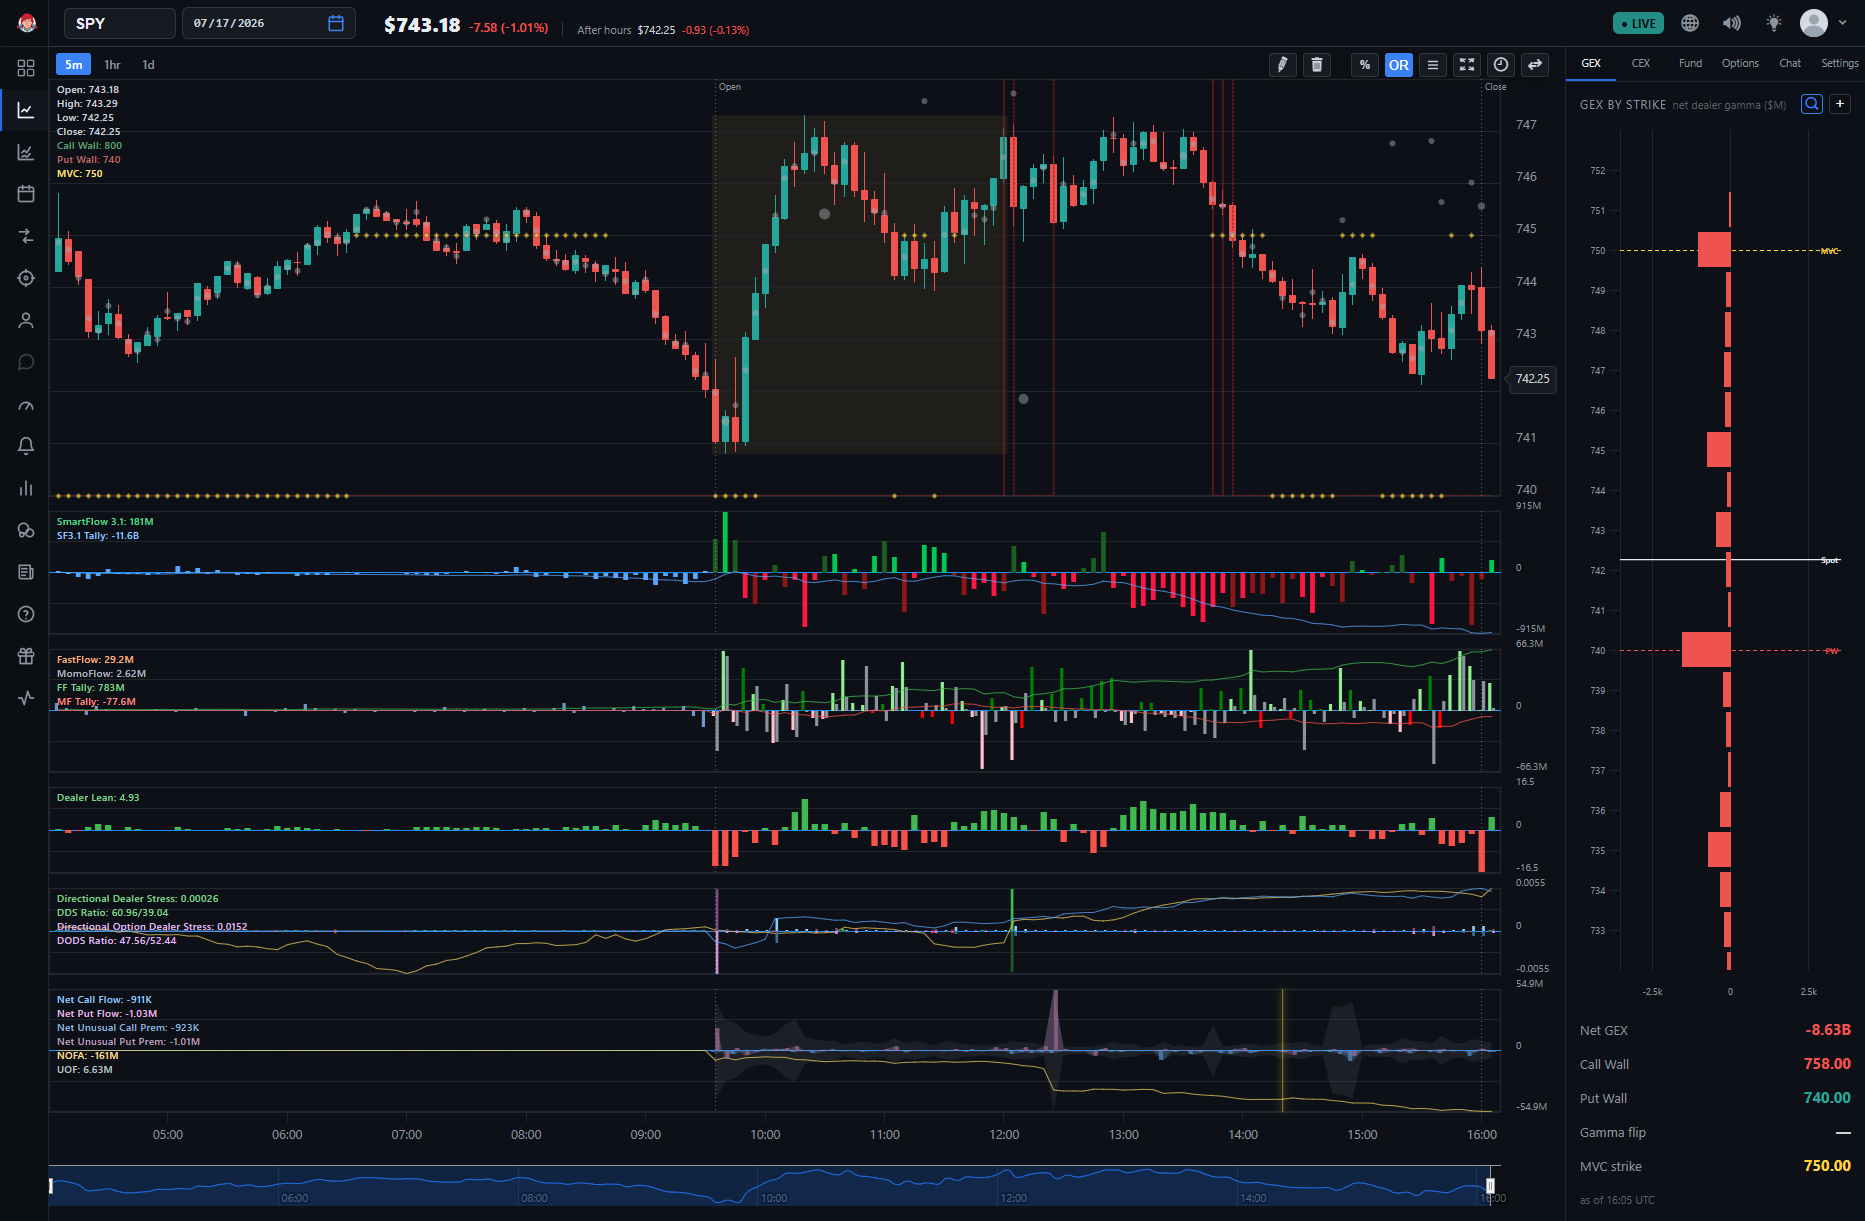Switch to the Fund tab
Image resolution: width=1865 pixels, height=1221 pixels.
coord(1690,63)
